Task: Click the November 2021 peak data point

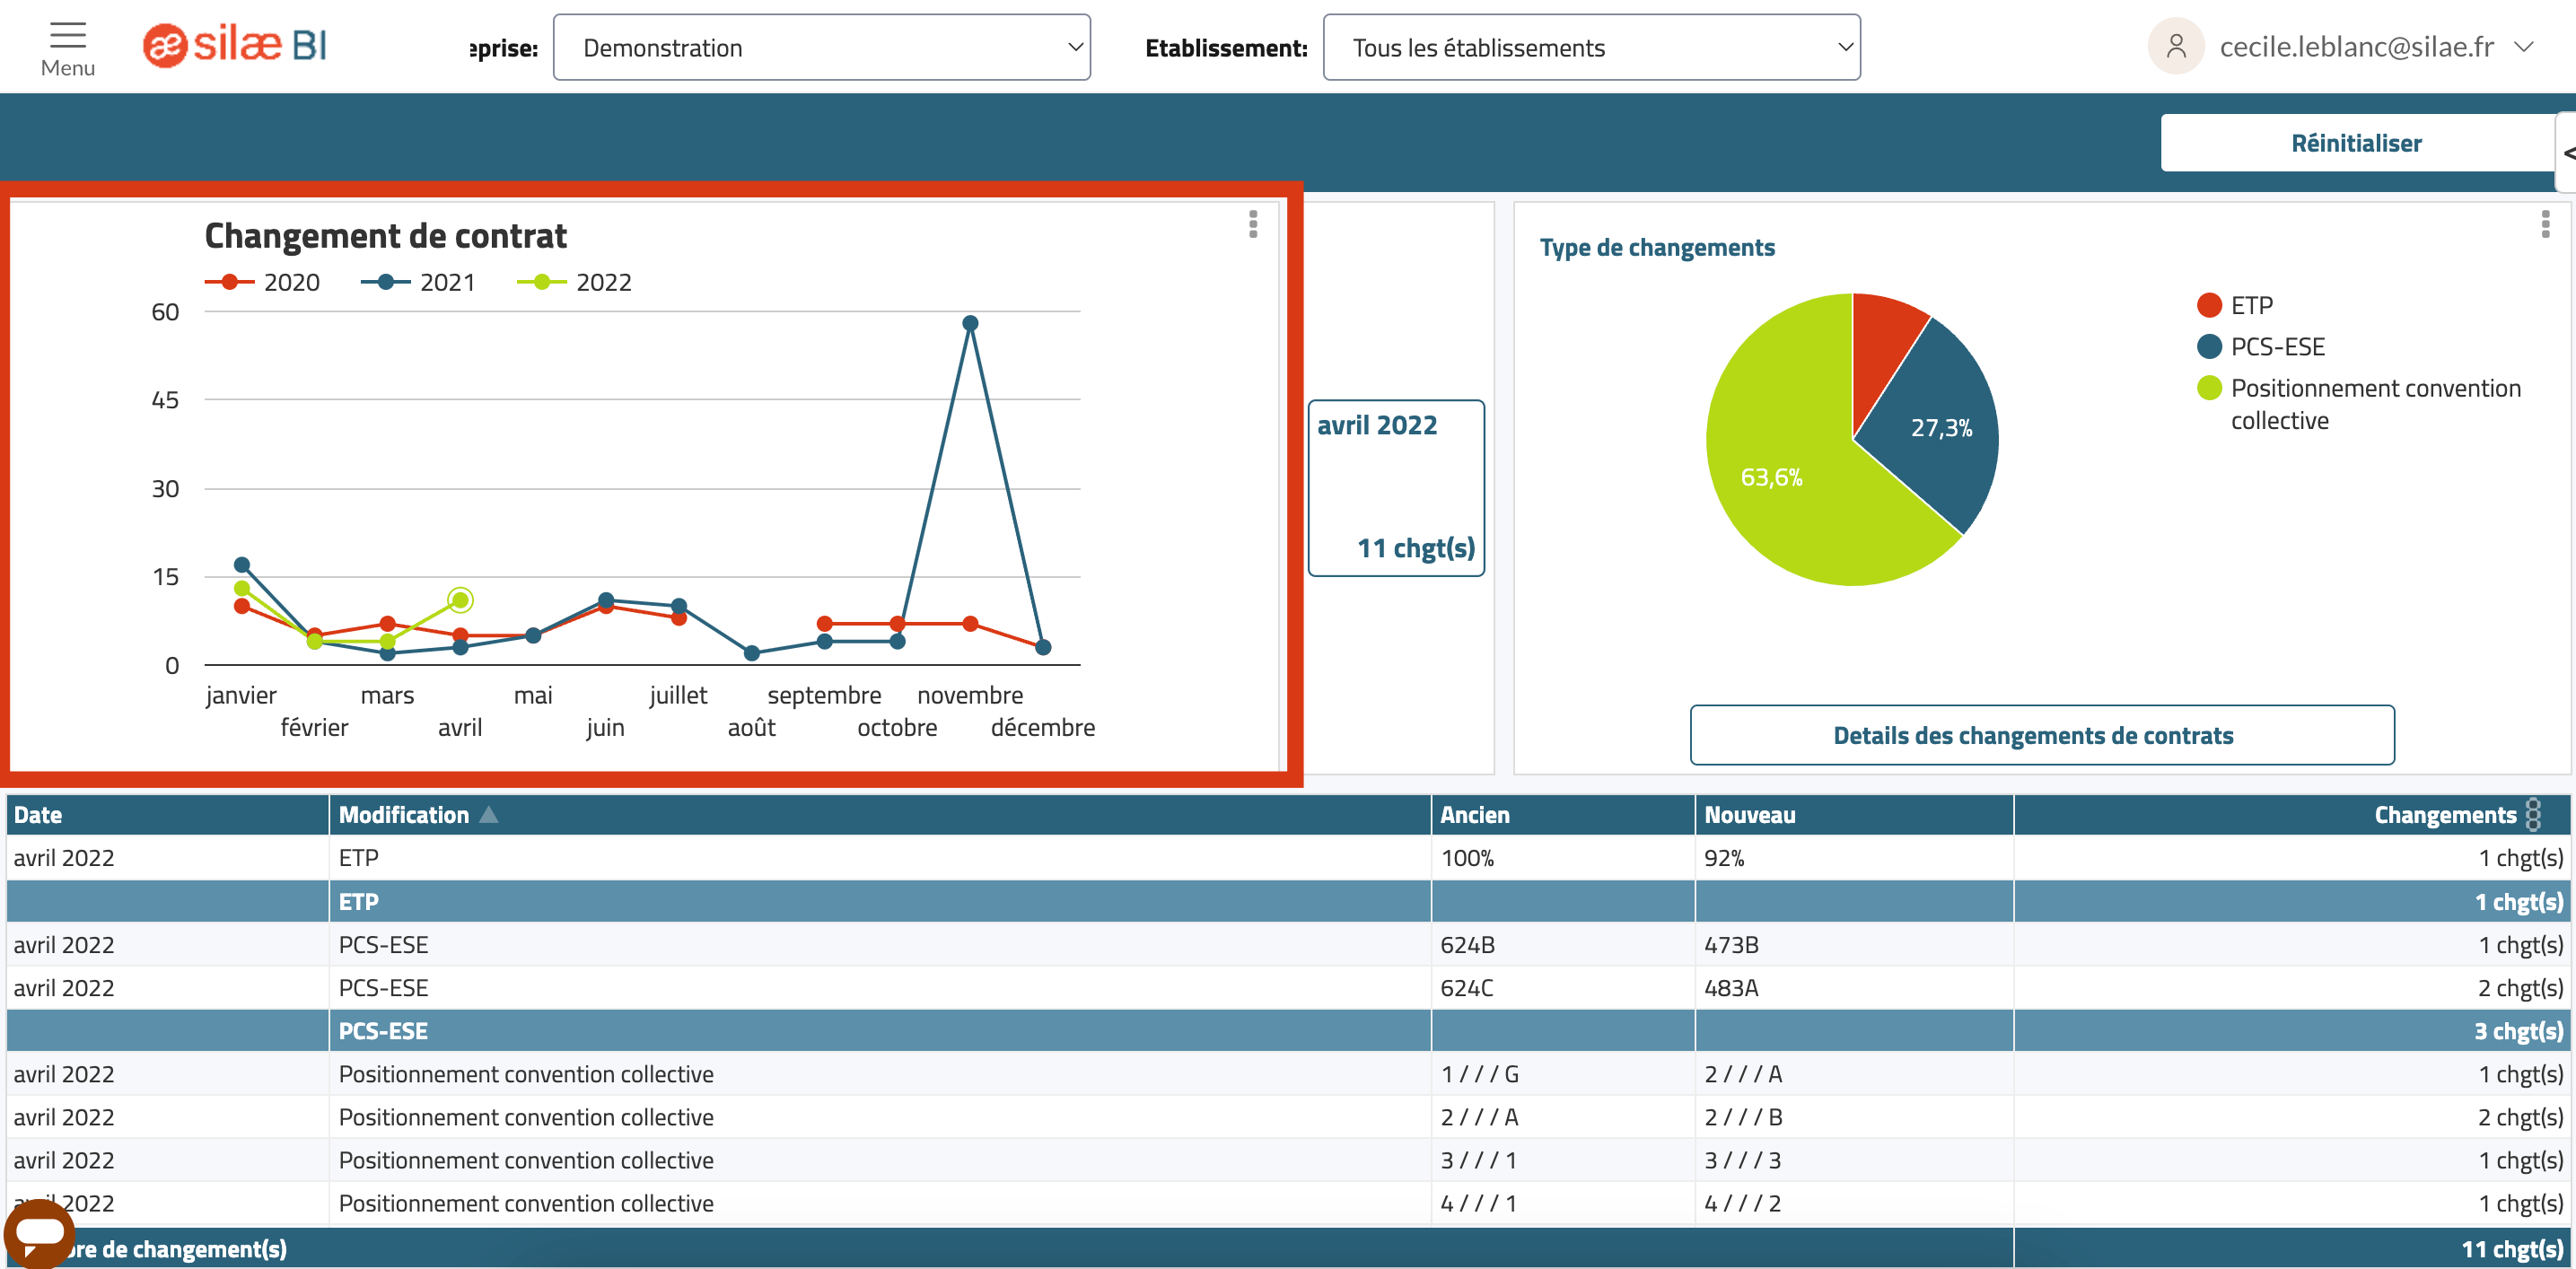Action: [x=970, y=323]
